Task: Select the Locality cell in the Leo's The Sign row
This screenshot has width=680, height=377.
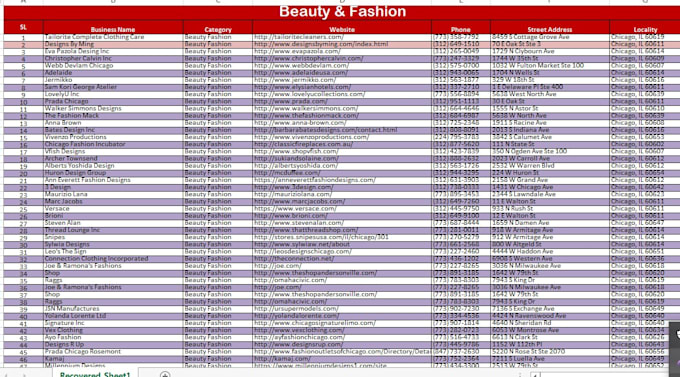Action: tap(645, 252)
